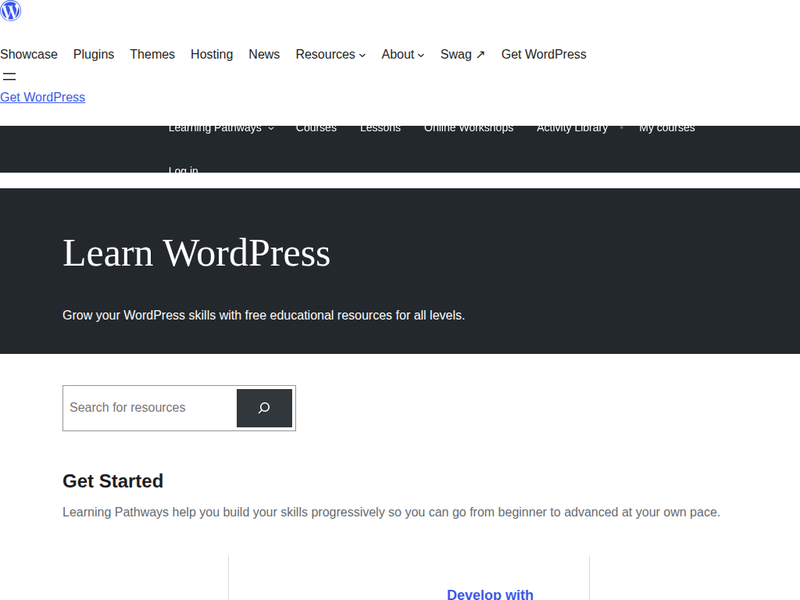This screenshot has height=600, width=800.
Task: Click the Get Started heading
Action: point(113,481)
